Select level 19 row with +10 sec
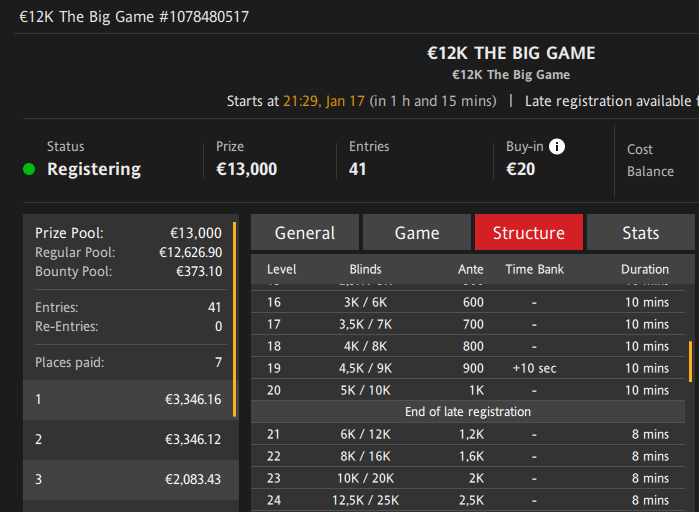 (x=468, y=368)
